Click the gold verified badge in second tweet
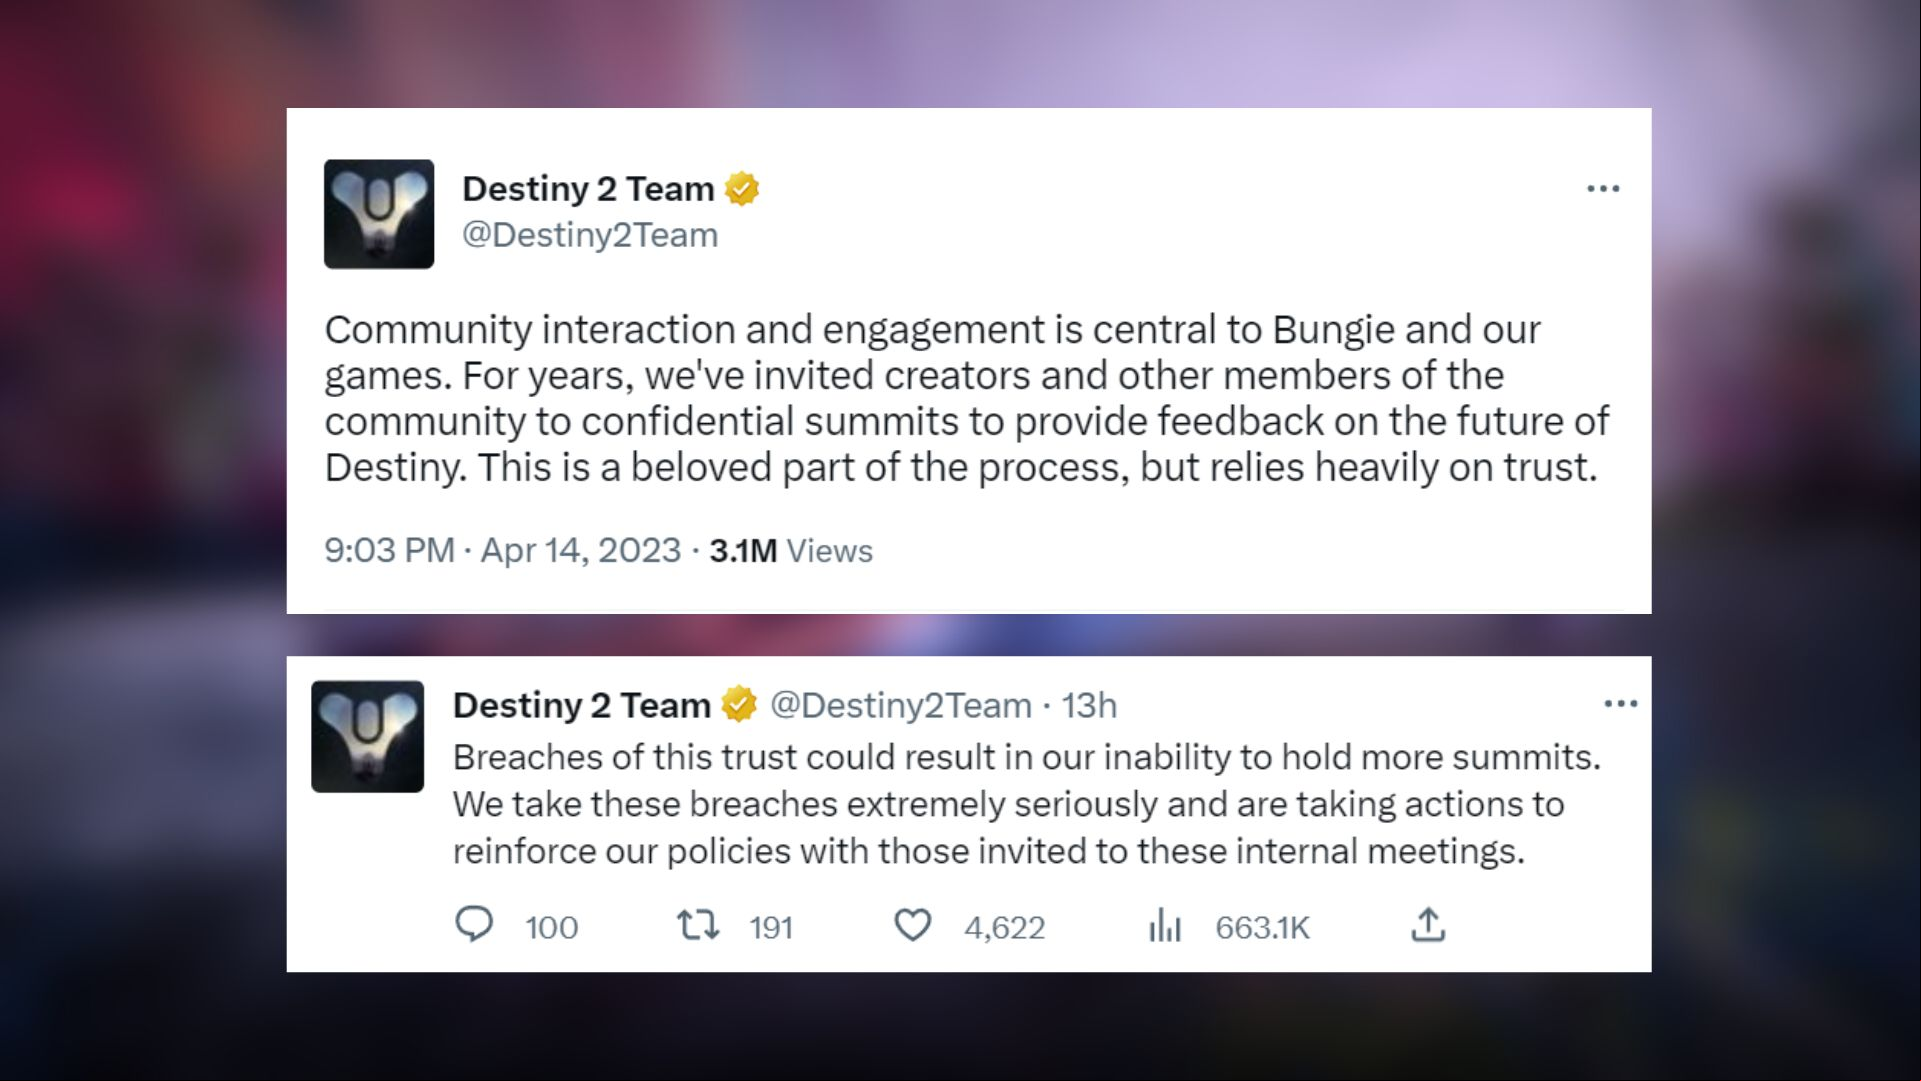Viewport: 1921px width, 1081px height. (x=739, y=705)
